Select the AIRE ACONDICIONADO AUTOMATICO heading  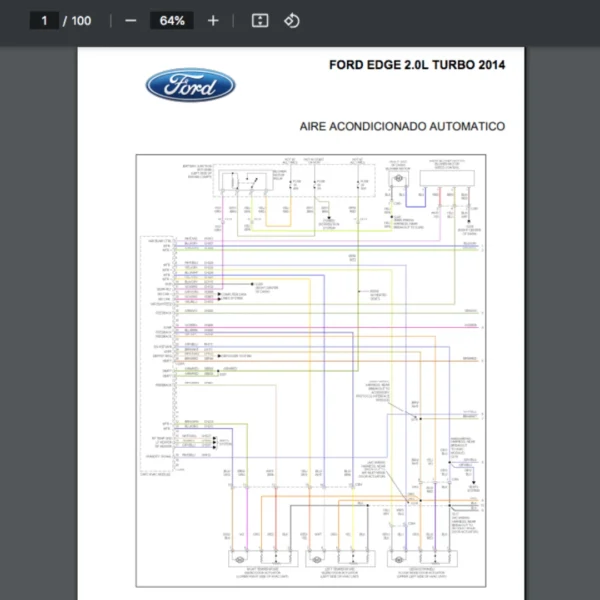(402, 127)
